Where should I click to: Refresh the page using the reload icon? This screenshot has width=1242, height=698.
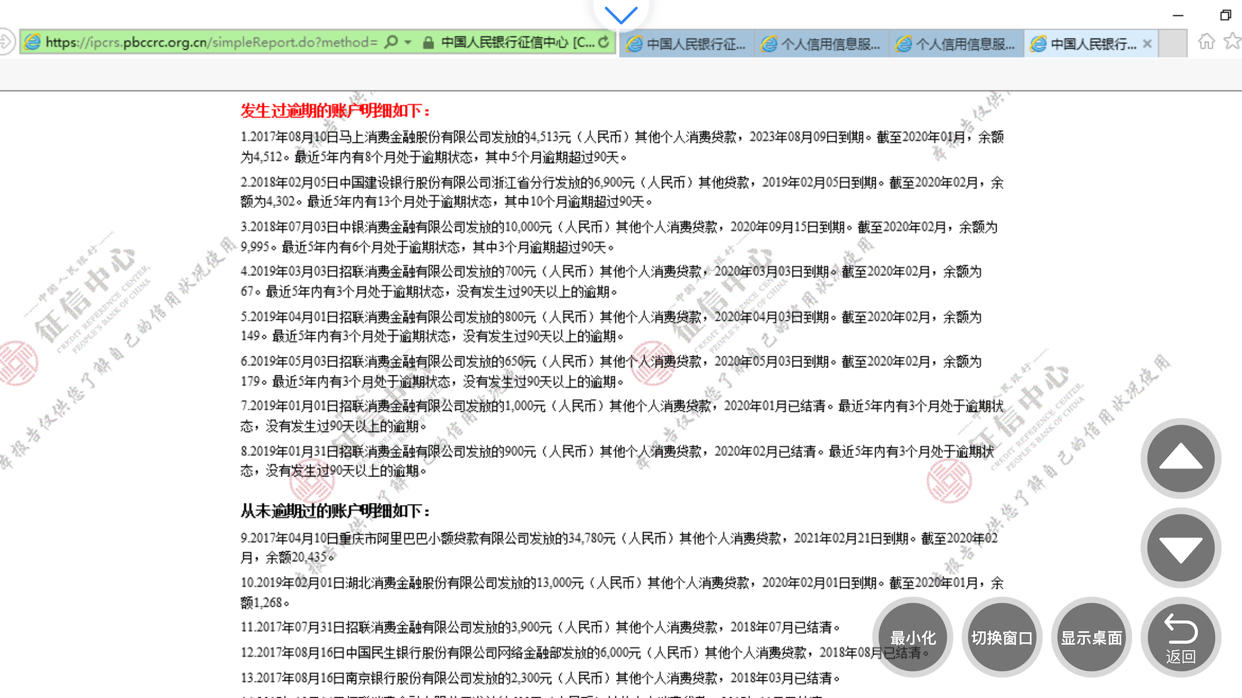pos(604,43)
